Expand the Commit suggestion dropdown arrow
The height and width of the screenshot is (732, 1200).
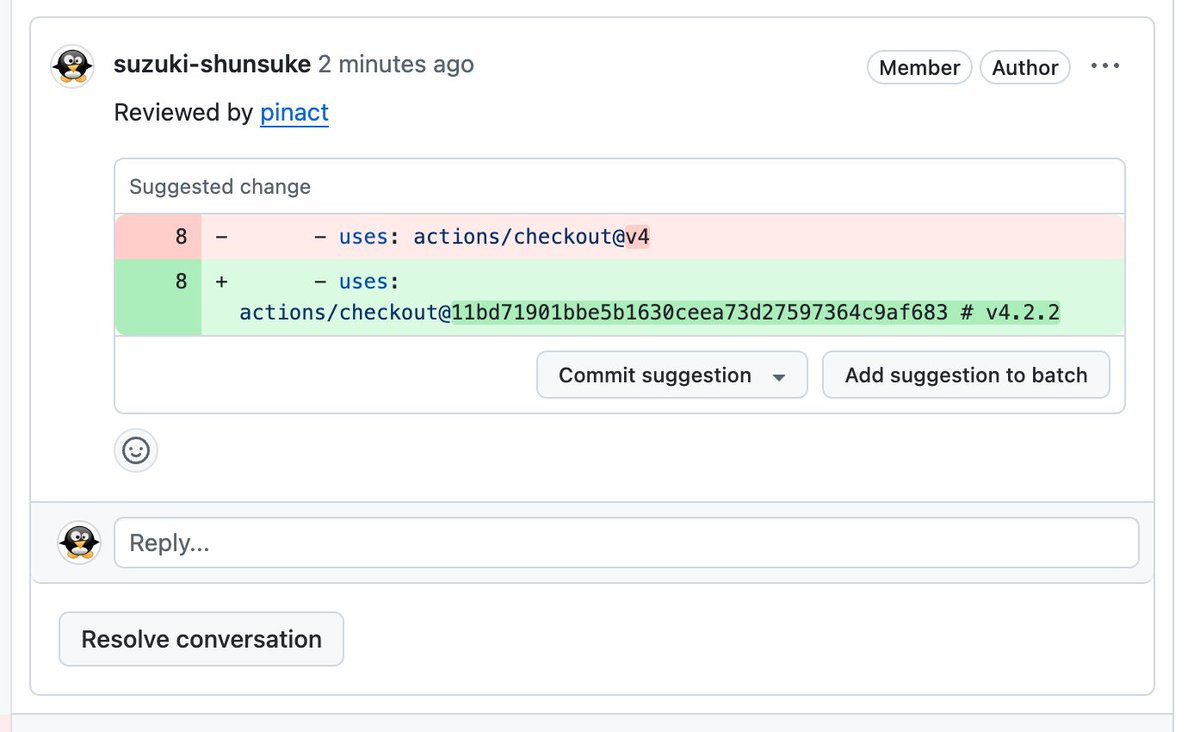pos(779,377)
